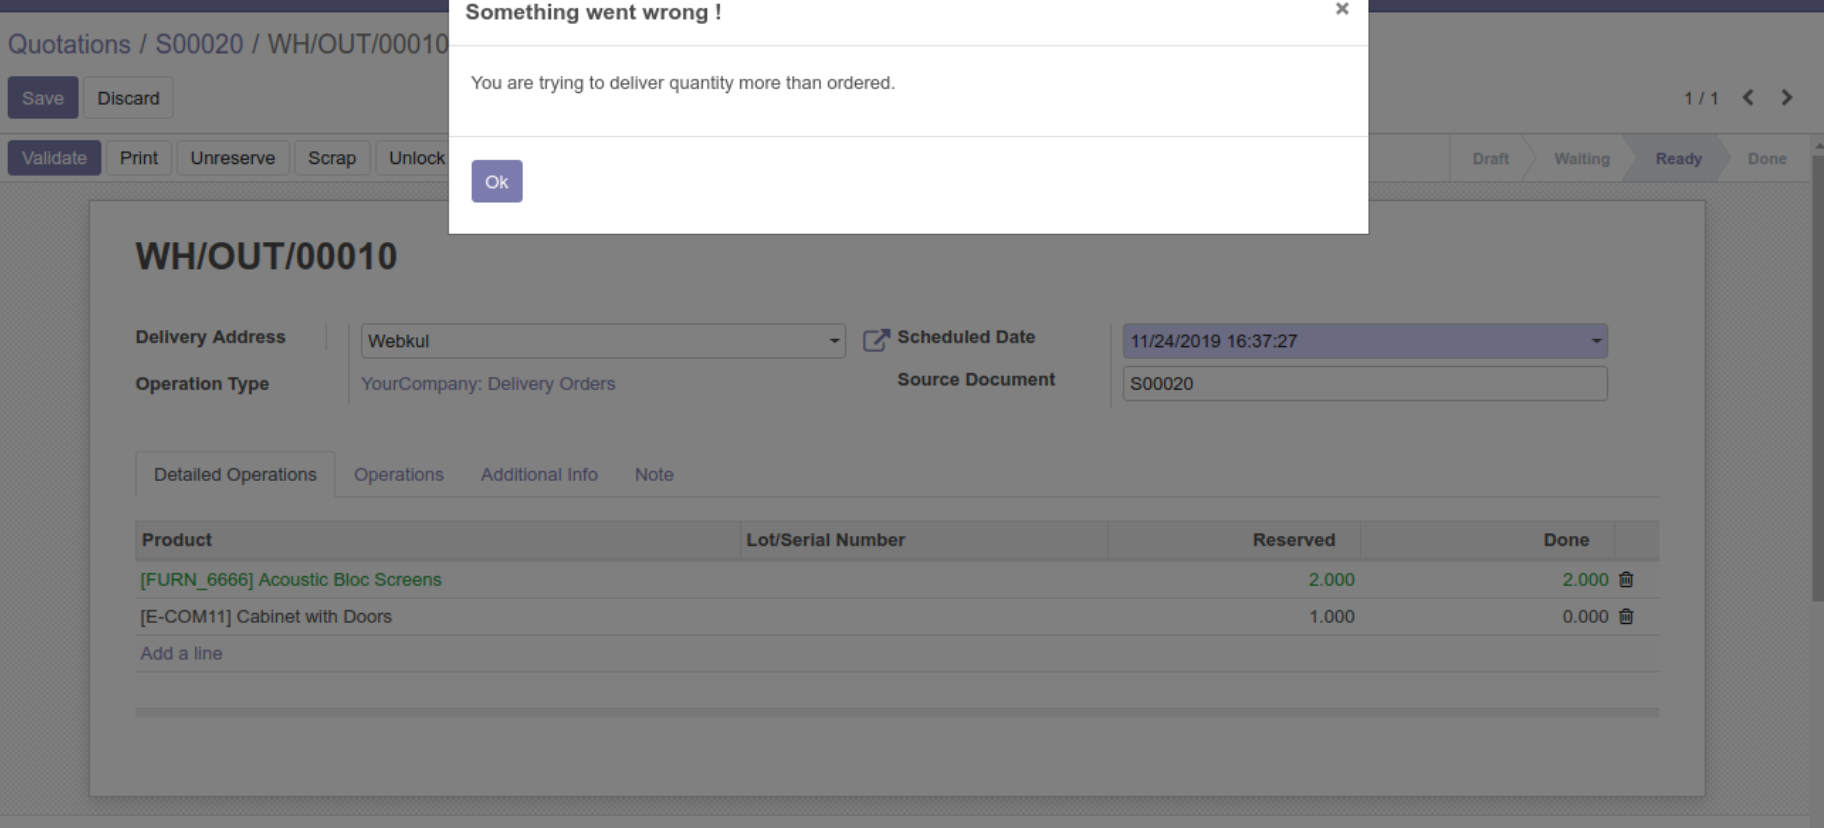Open the Scheduled Date dropdown
Screen dimensions: 1824x828
[1596, 341]
